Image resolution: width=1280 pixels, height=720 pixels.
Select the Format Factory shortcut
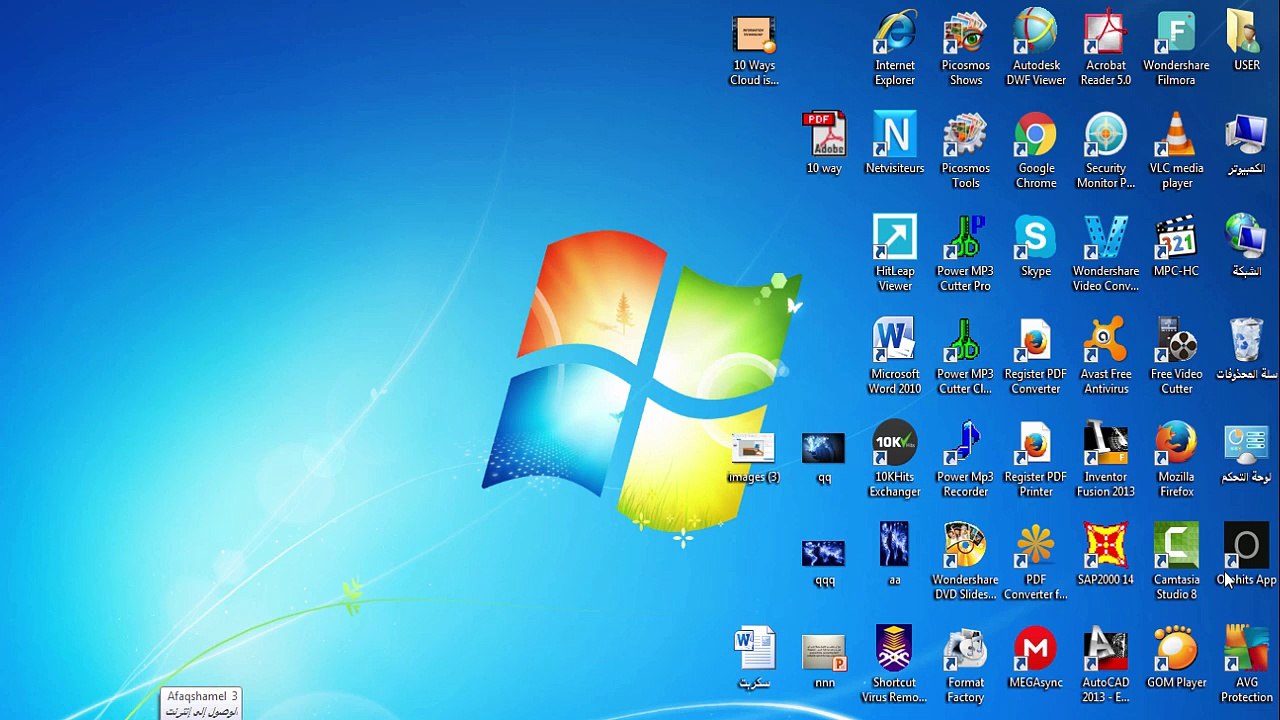(x=966, y=665)
